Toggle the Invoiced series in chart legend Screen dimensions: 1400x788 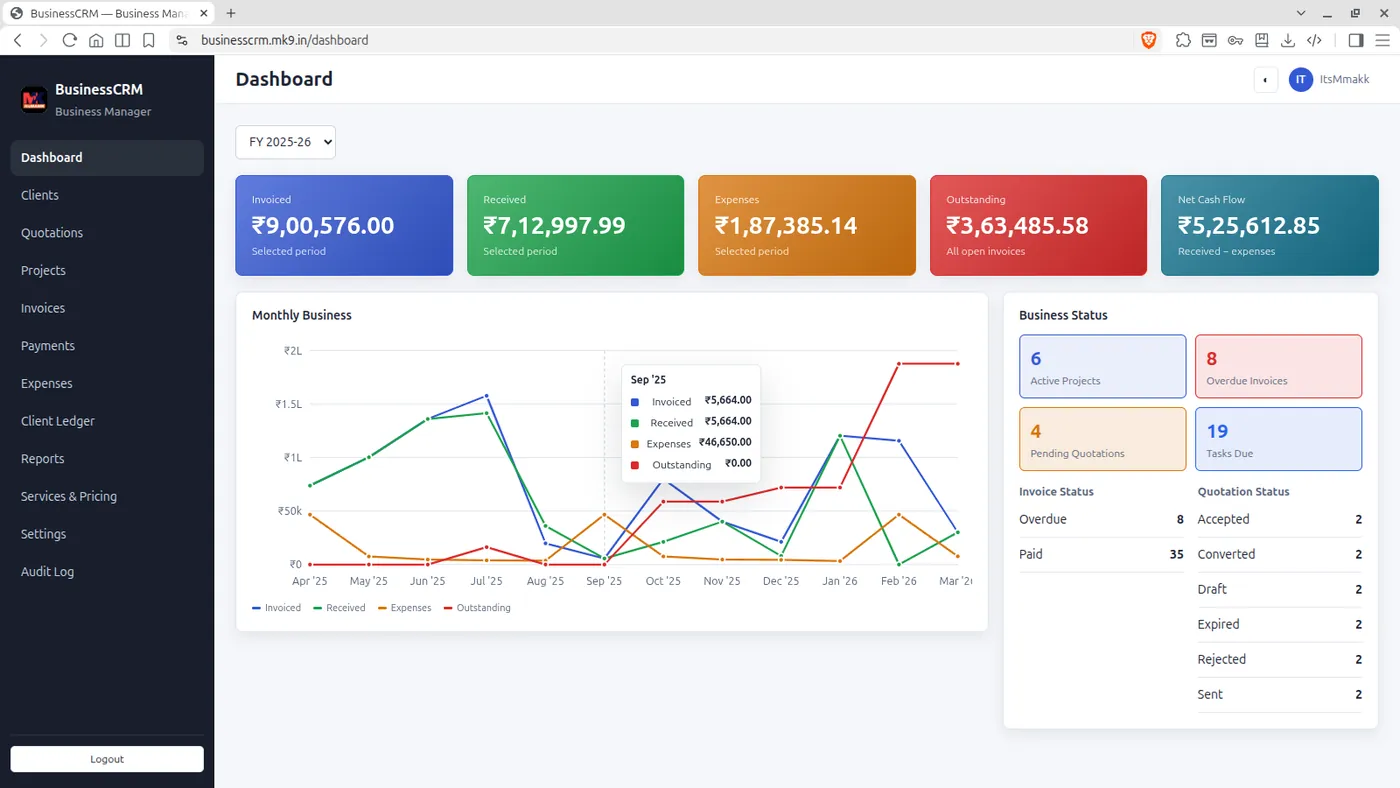pyautogui.click(x=276, y=608)
